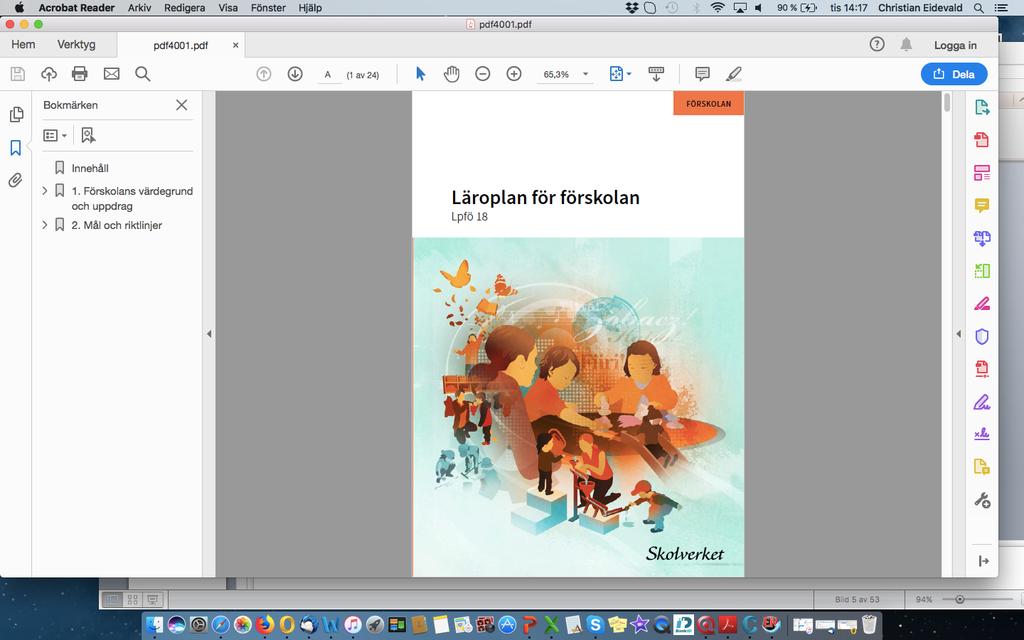Send the file by email envelope icon
The image size is (1024, 640).
(x=112, y=74)
